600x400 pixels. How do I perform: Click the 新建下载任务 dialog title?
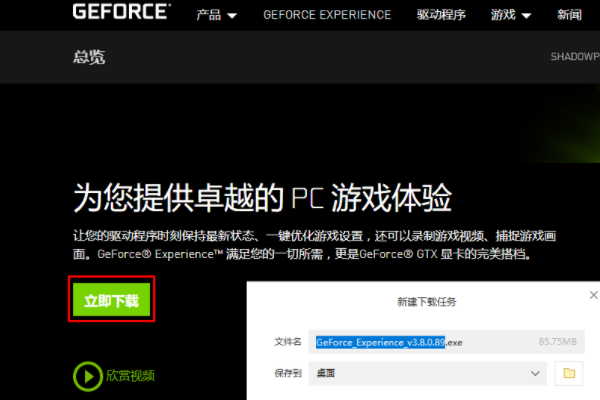(x=427, y=302)
